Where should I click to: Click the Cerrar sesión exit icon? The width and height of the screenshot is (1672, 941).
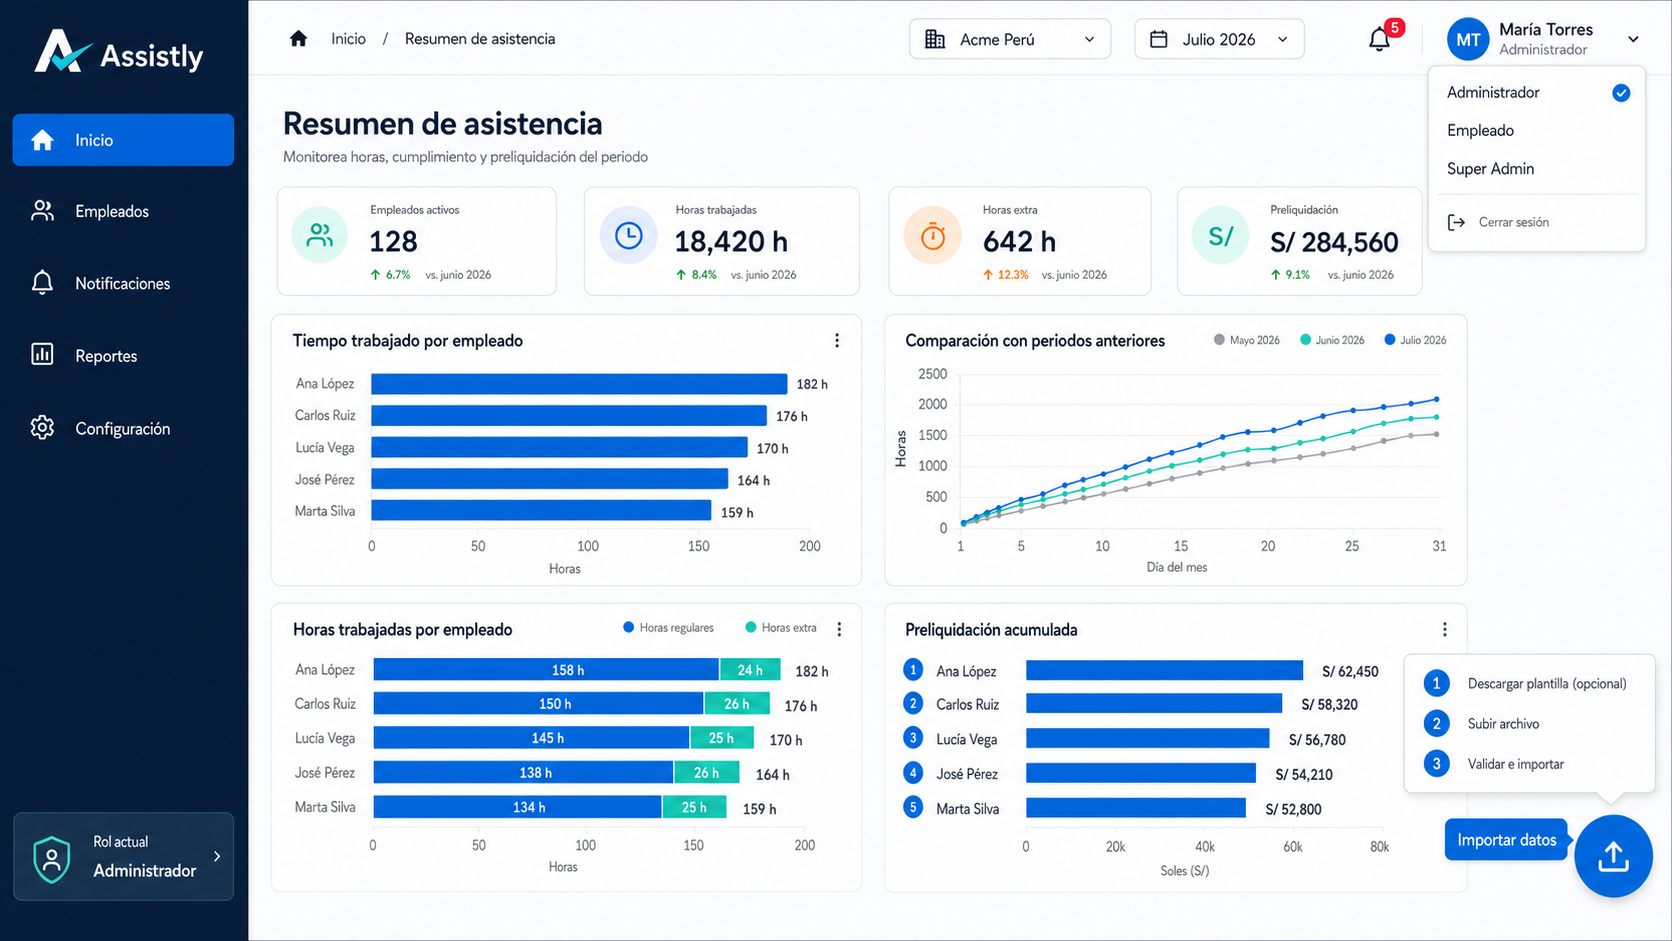[x=1456, y=222]
